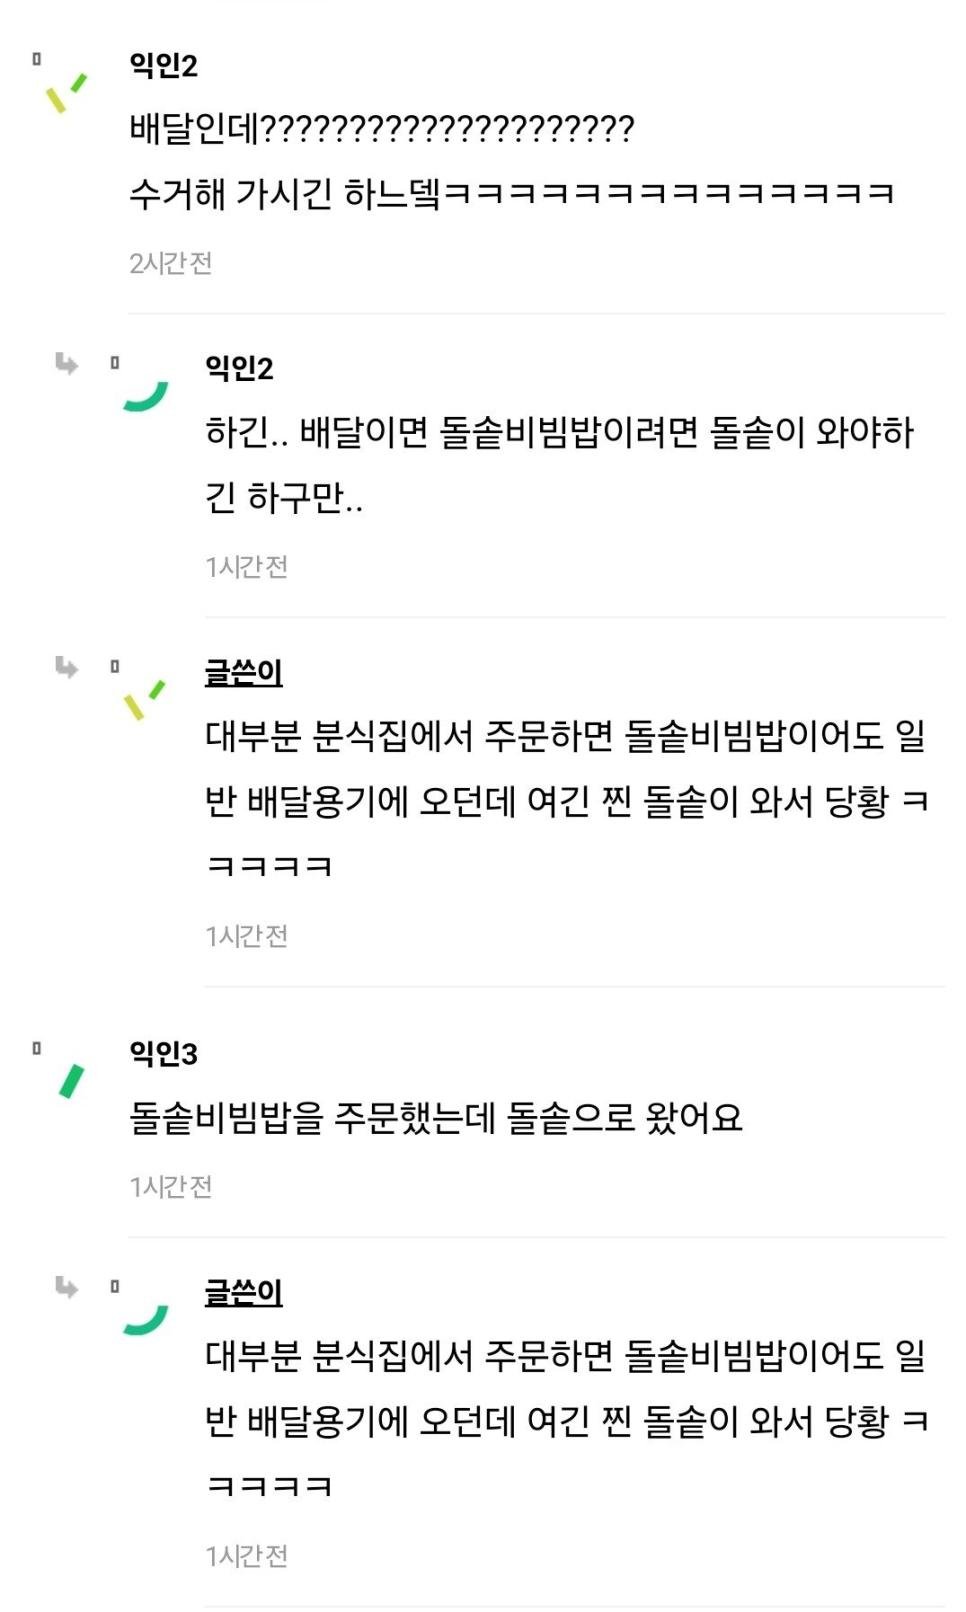The height and width of the screenshot is (1612, 966).
Task: Open the underlined 글쓴이 name replying to 익인2
Action: click(x=243, y=672)
